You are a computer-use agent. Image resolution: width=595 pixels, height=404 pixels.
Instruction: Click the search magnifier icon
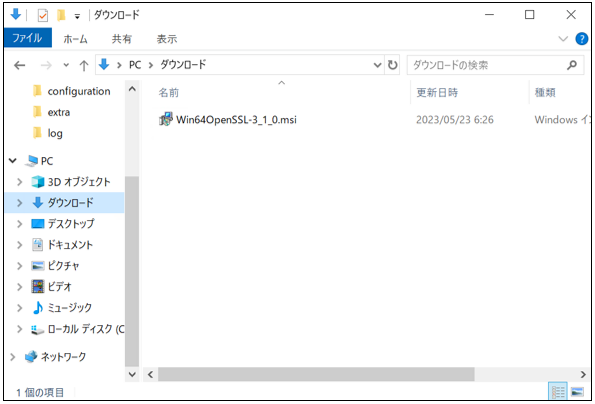click(571, 65)
